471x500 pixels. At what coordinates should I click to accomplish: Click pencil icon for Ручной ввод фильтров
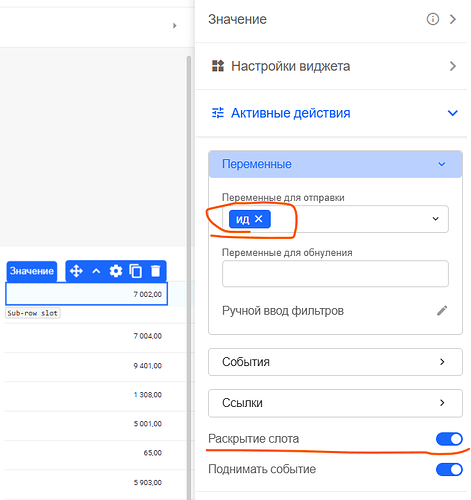coord(442,311)
